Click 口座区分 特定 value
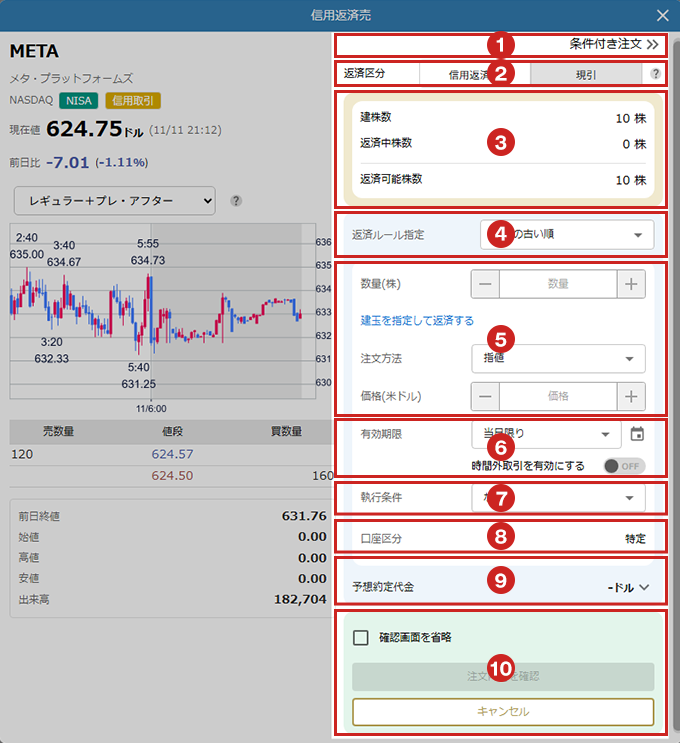The image size is (680, 743). tap(635, 539)
